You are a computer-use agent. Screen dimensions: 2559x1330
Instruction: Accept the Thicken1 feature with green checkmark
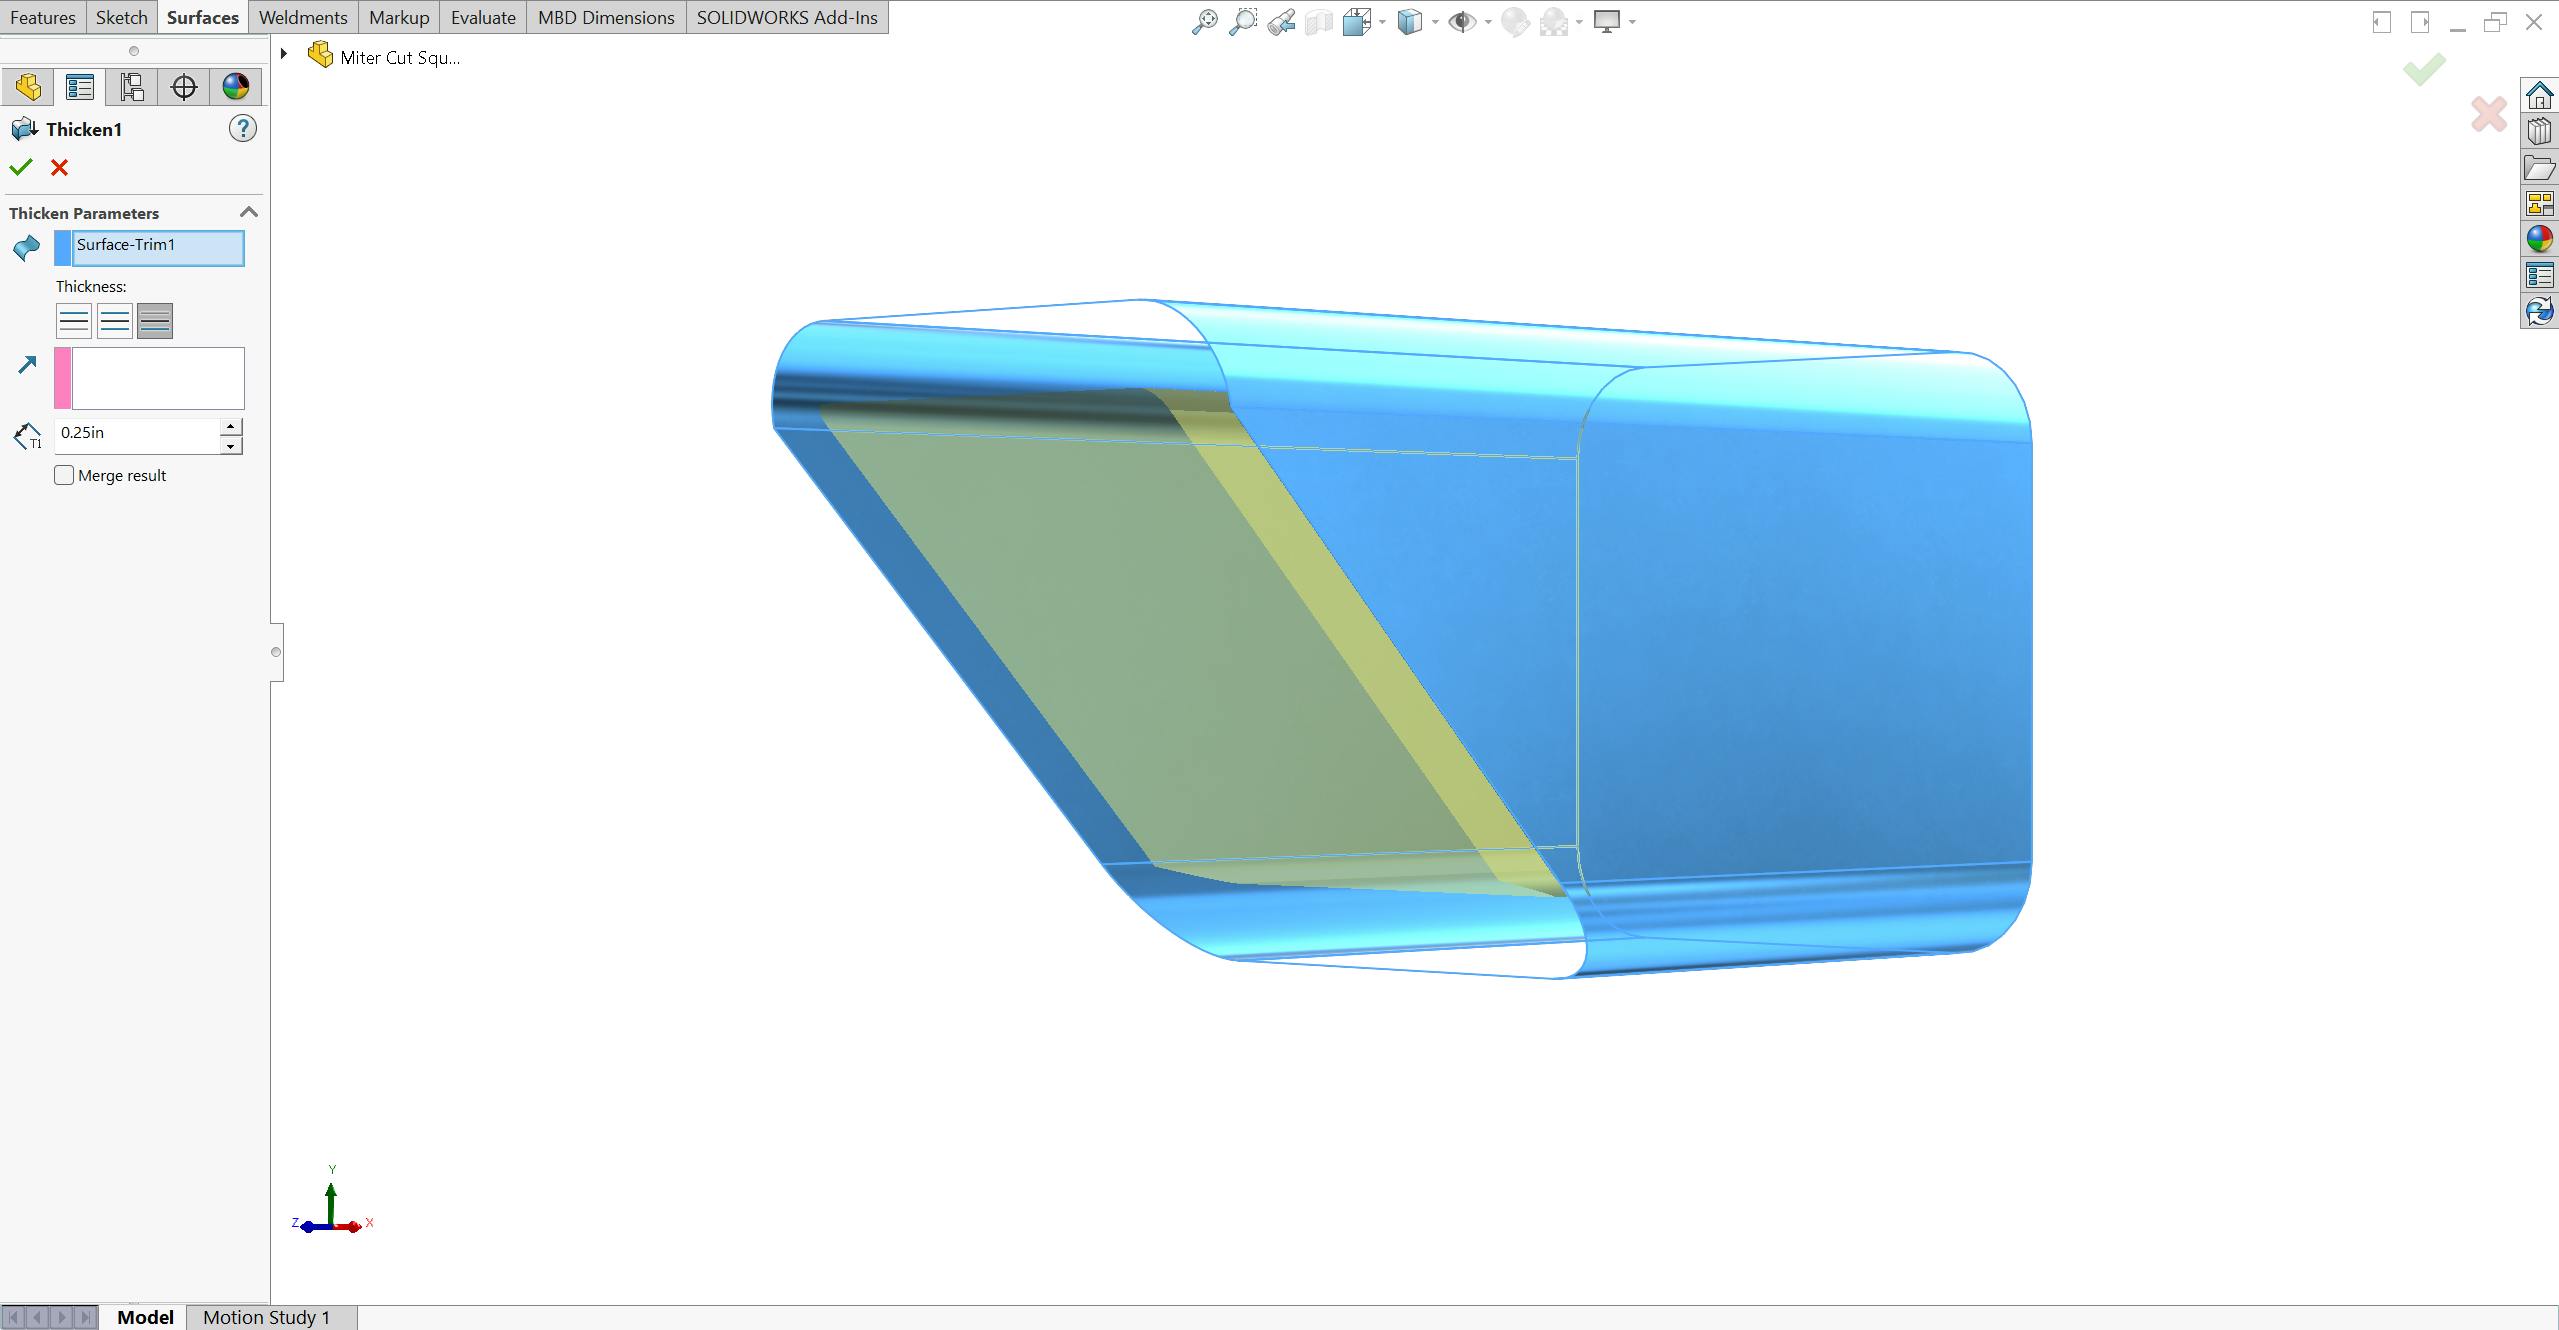21,167
